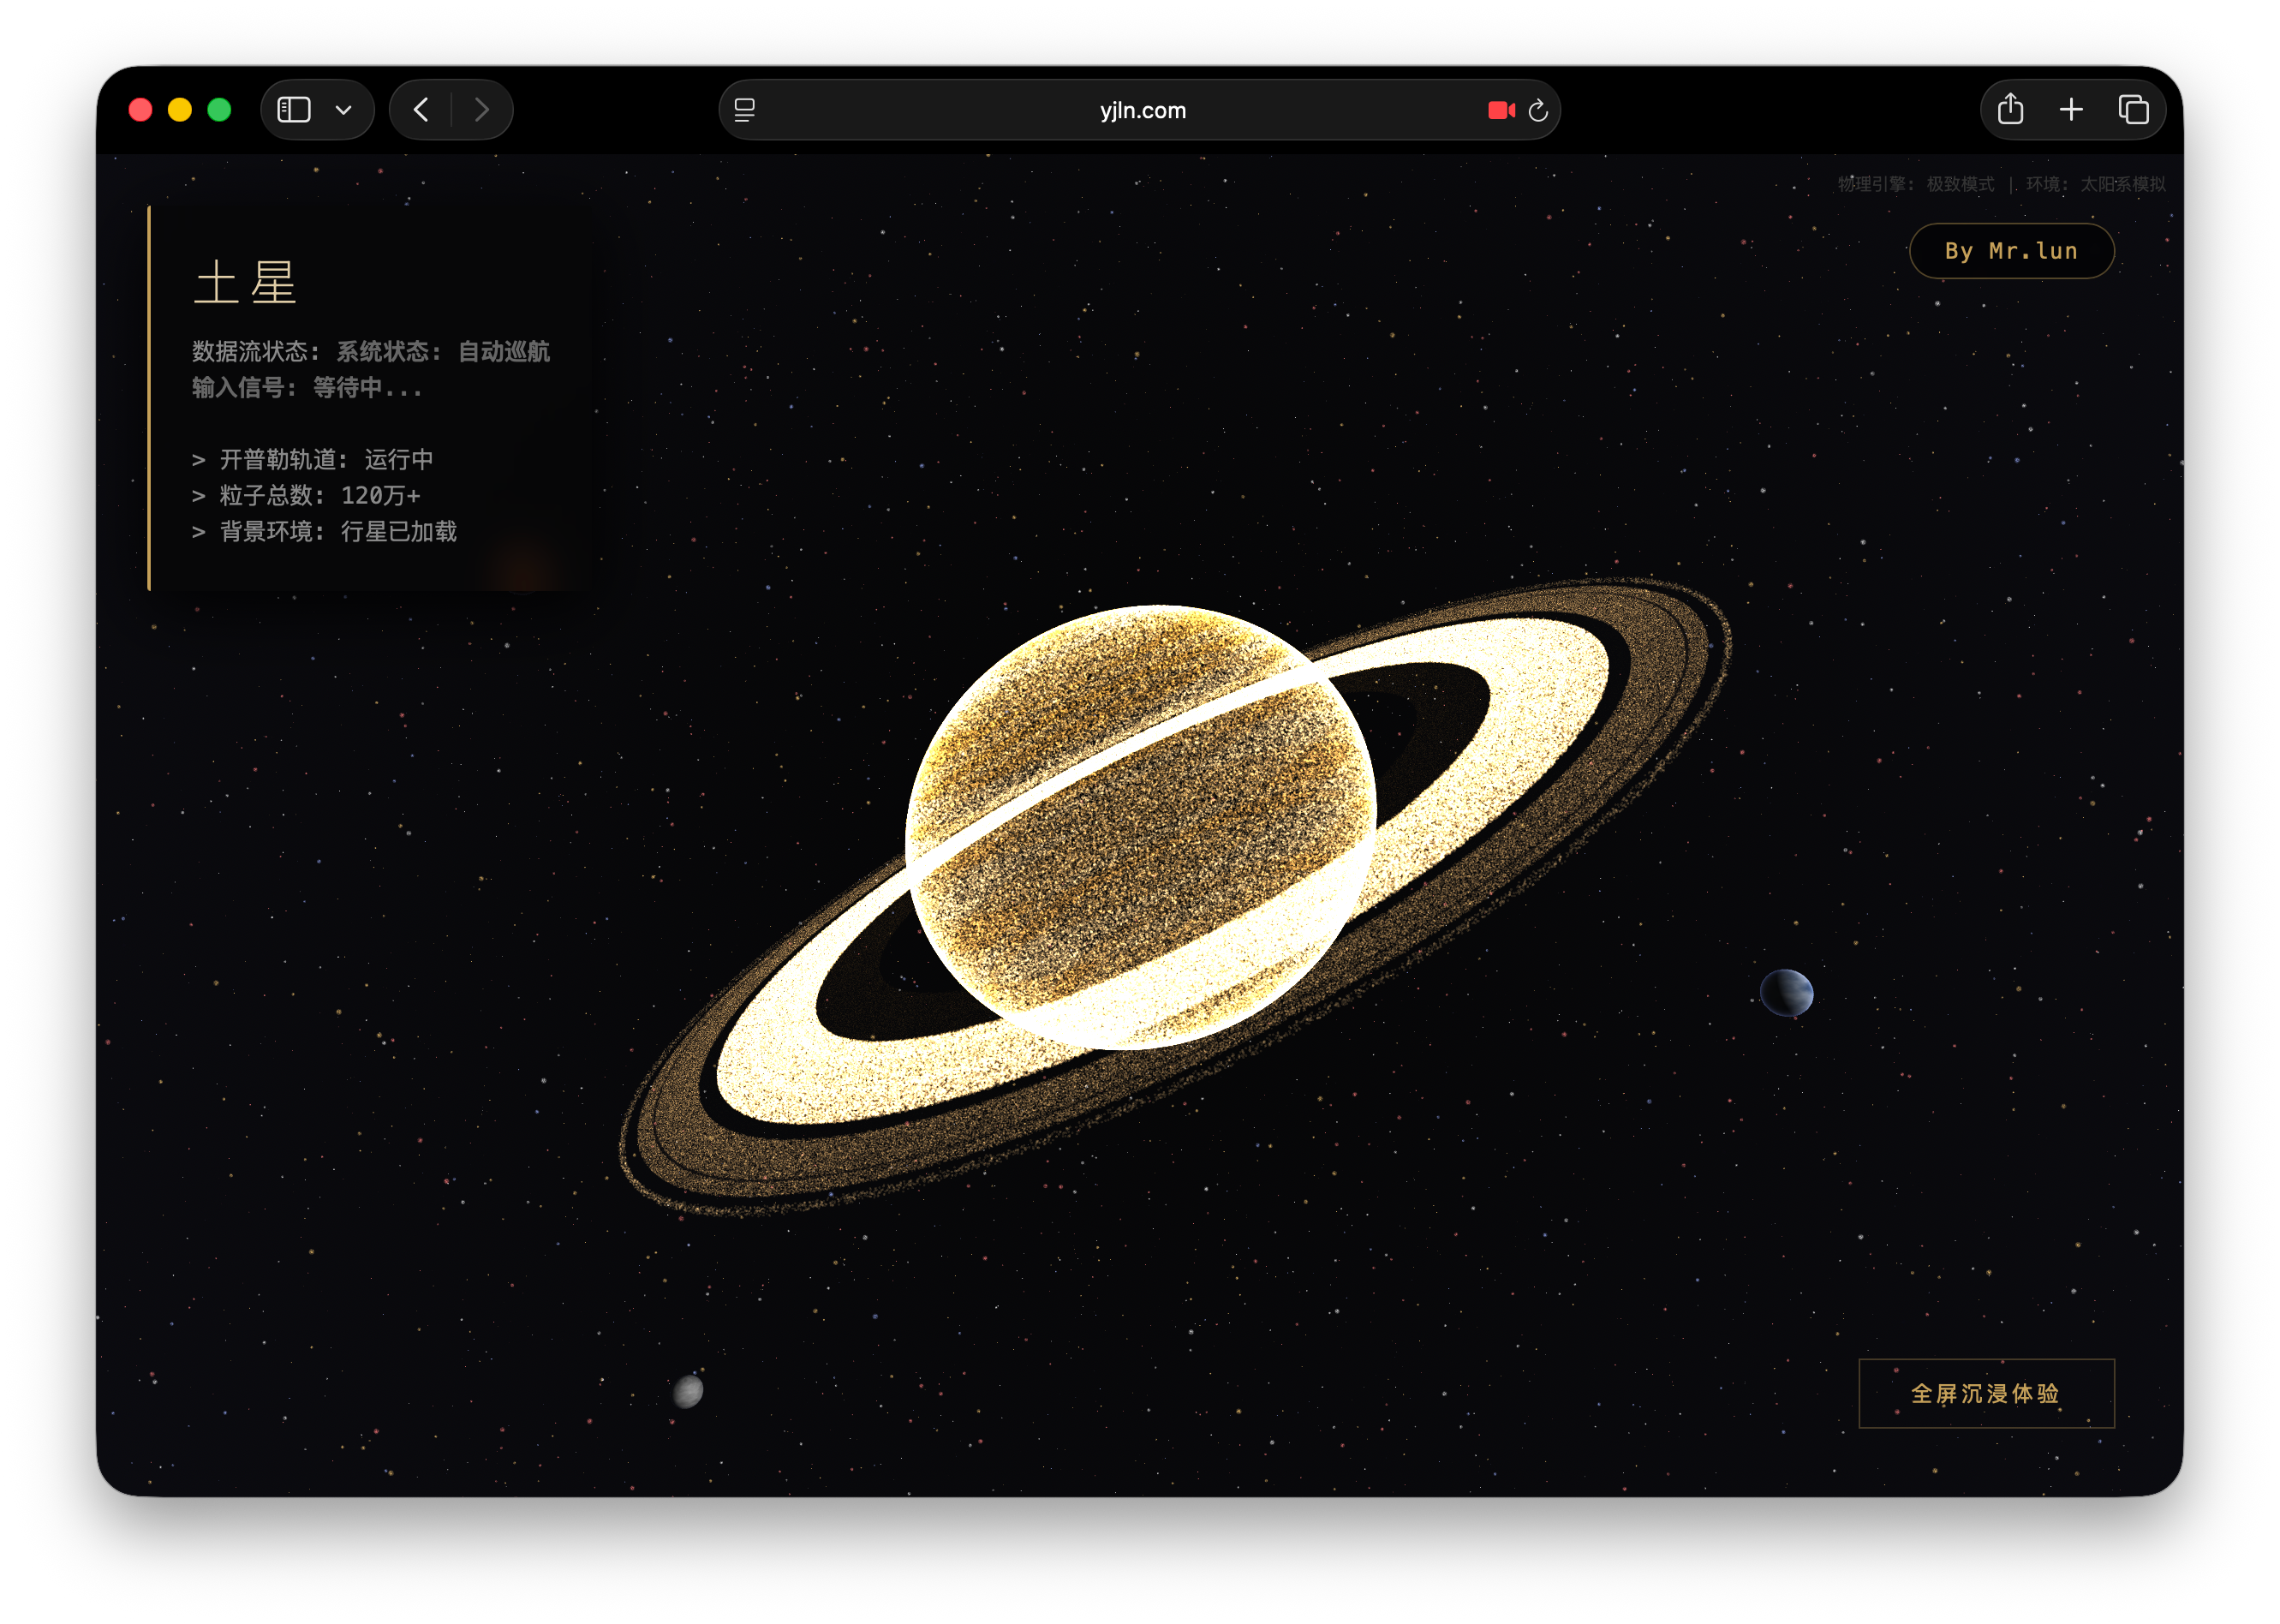Click the yellow minimize window button
The image size is (2280, 1624).
180,110
